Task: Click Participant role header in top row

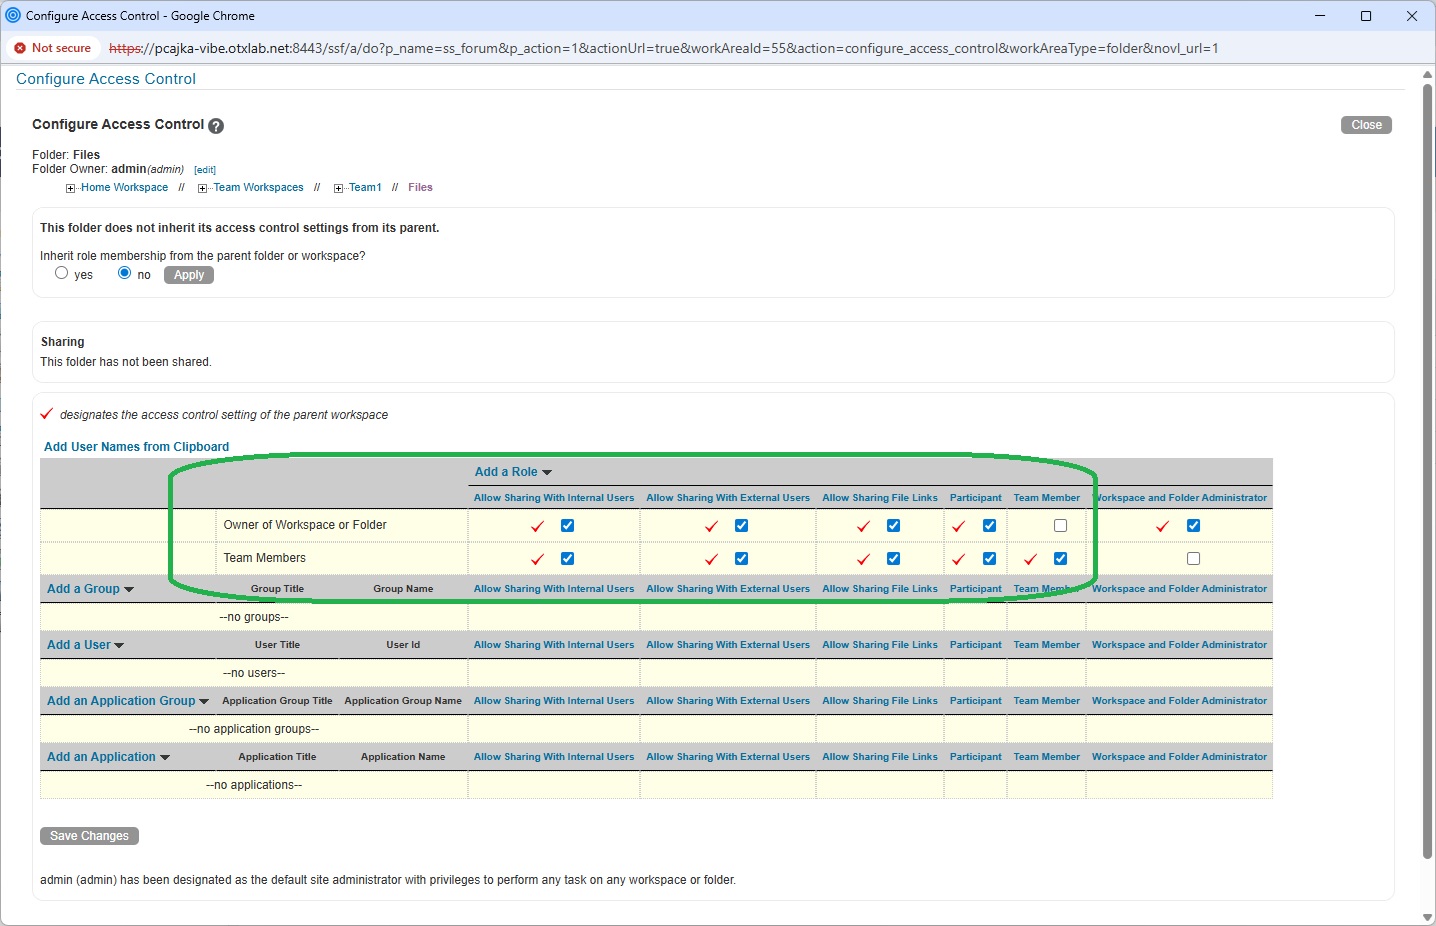Action: coord(976,498)
